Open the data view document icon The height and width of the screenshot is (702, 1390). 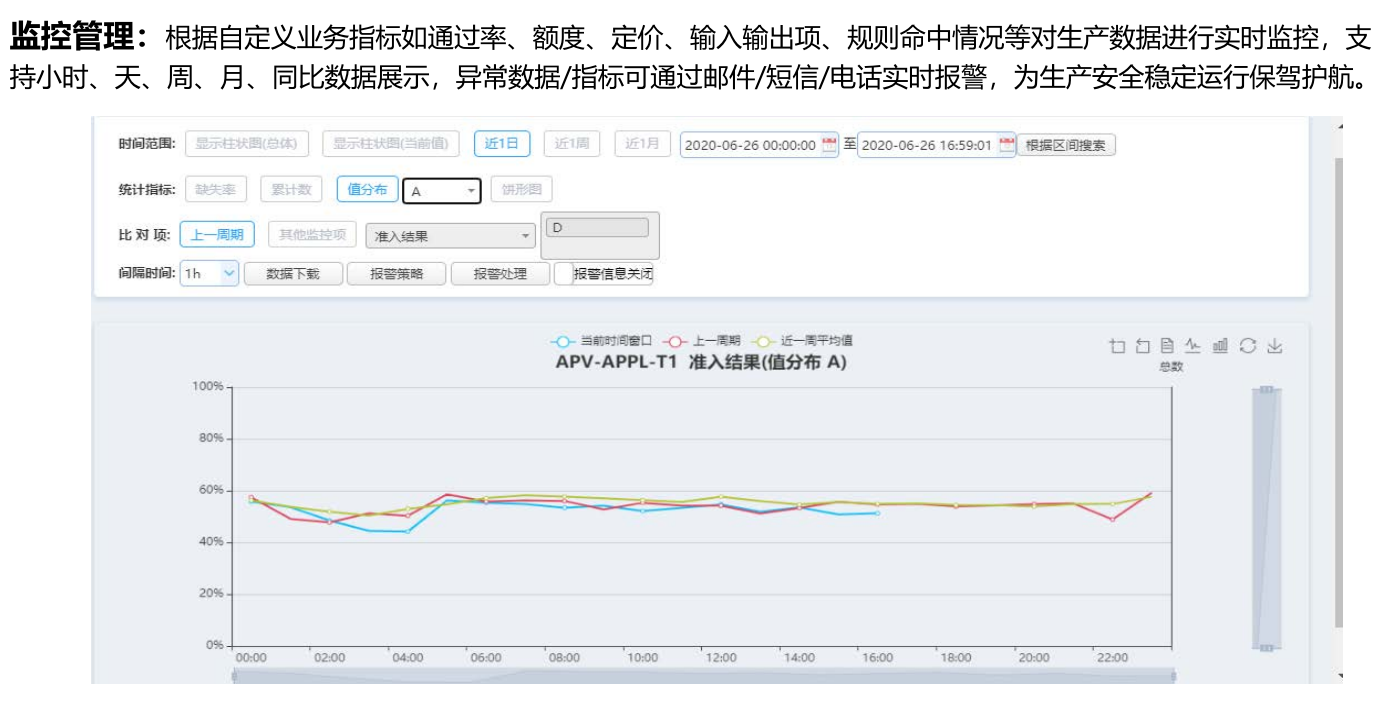pos(1167,346)
